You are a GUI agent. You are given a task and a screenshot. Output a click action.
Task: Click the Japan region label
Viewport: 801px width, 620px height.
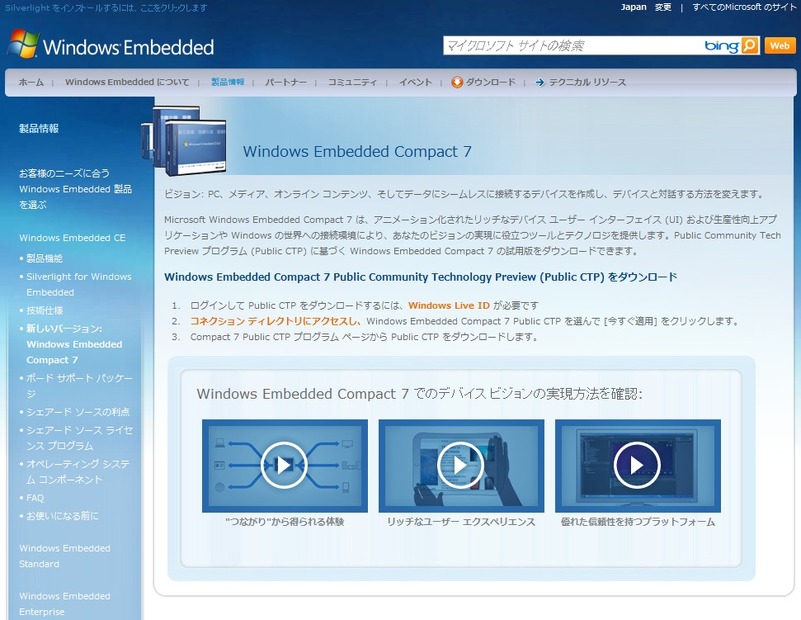click(x=633, y=7)
